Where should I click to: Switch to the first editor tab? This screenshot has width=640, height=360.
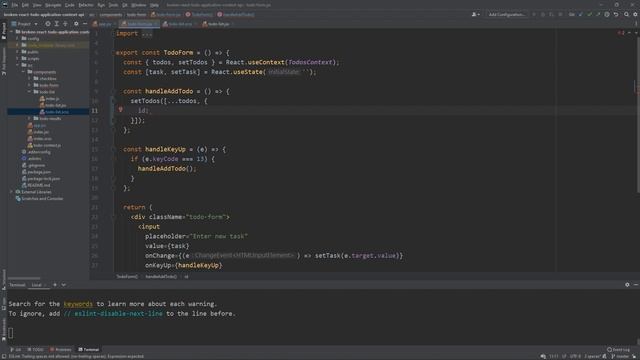pyautogui.click(x=102, y=24)
